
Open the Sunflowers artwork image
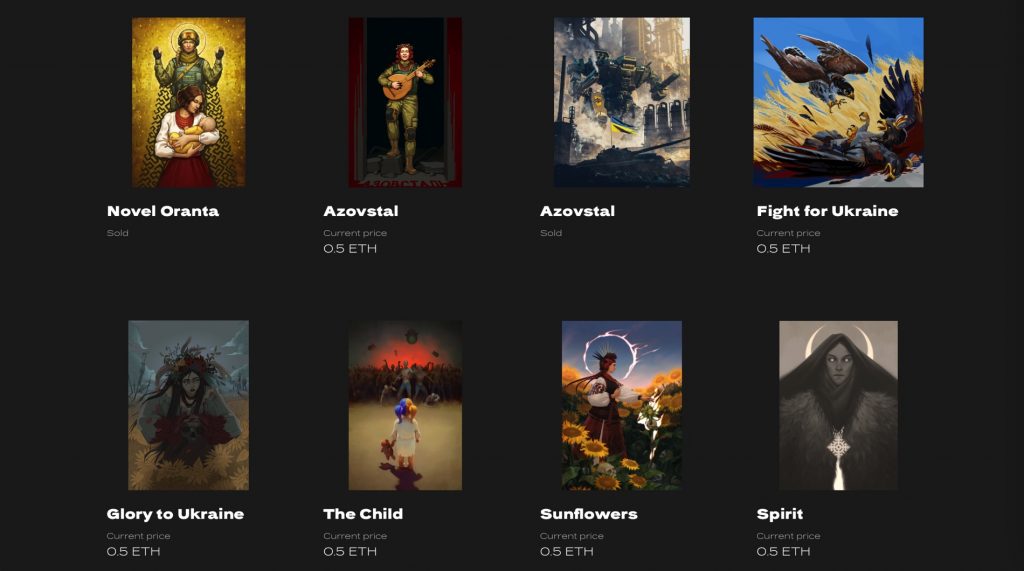click(x=622, y=405)
